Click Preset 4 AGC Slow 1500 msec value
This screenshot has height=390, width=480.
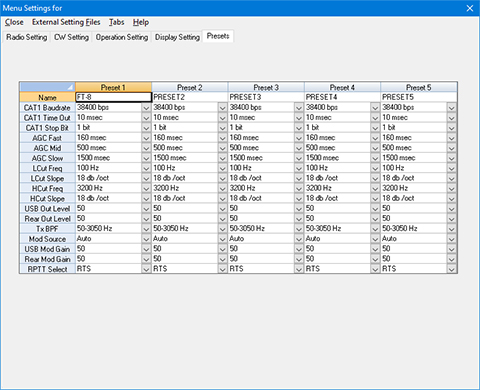[322, 158]
